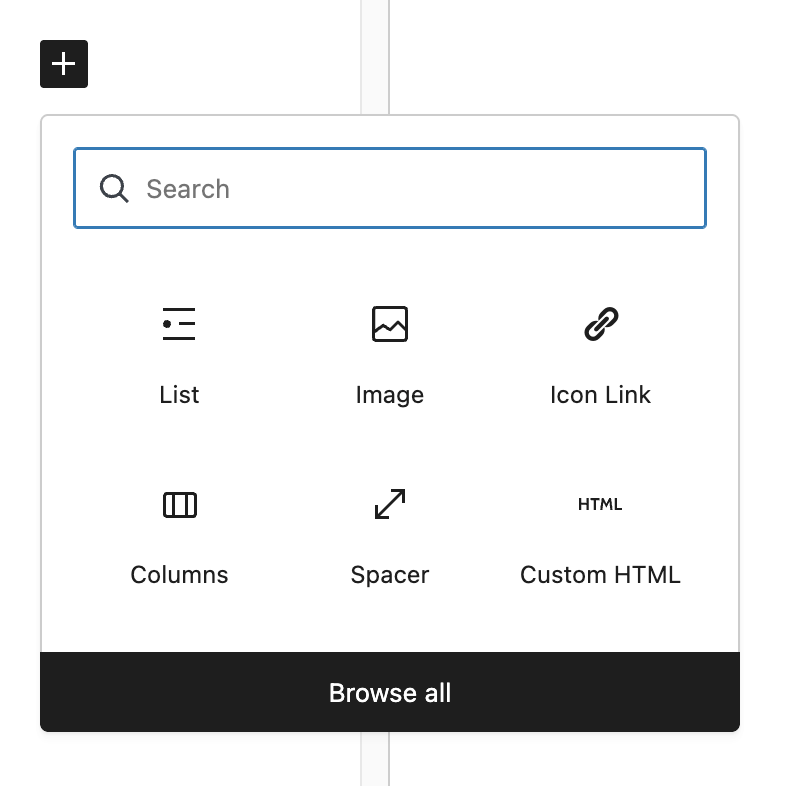This screenshot has width=786, height=786.
Task: Click the vertical divider strip above the popover
Action: pyautogui.click(x=374, y=57)
